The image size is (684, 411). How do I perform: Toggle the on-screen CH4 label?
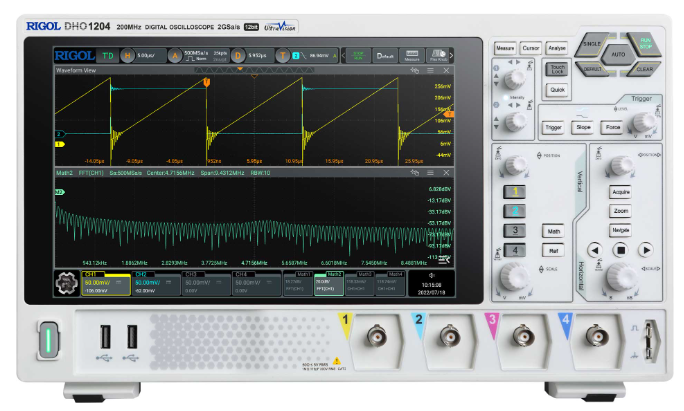pos(241,274)
